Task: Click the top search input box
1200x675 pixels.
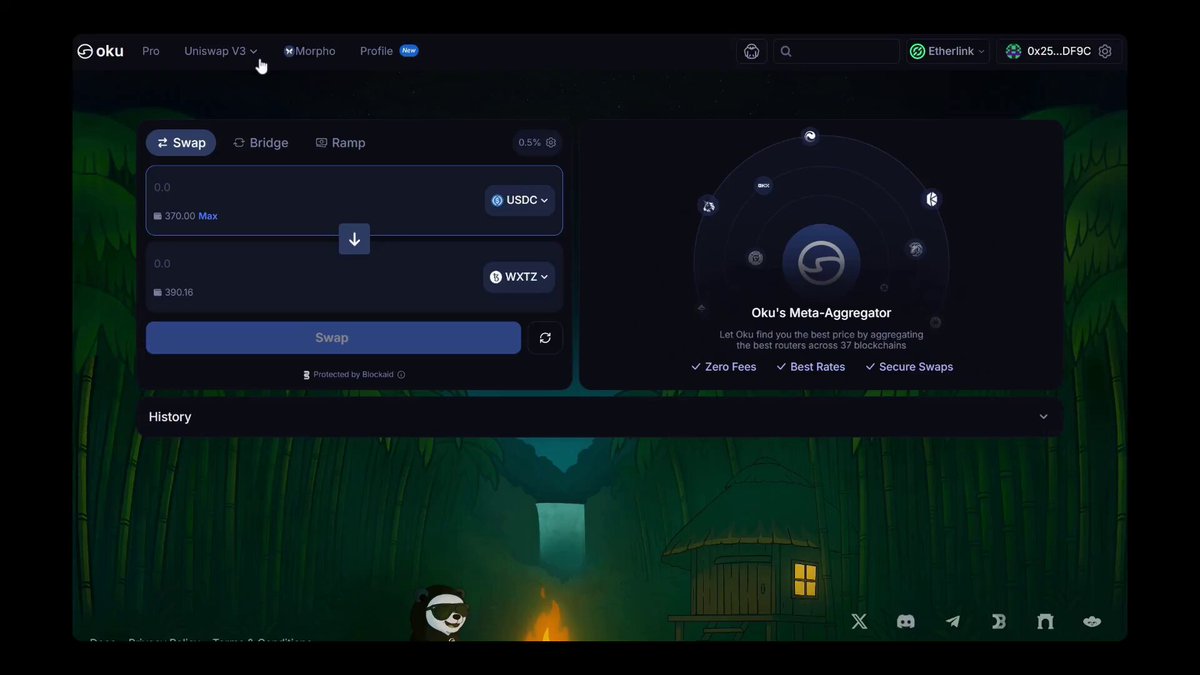Action: 836,51
